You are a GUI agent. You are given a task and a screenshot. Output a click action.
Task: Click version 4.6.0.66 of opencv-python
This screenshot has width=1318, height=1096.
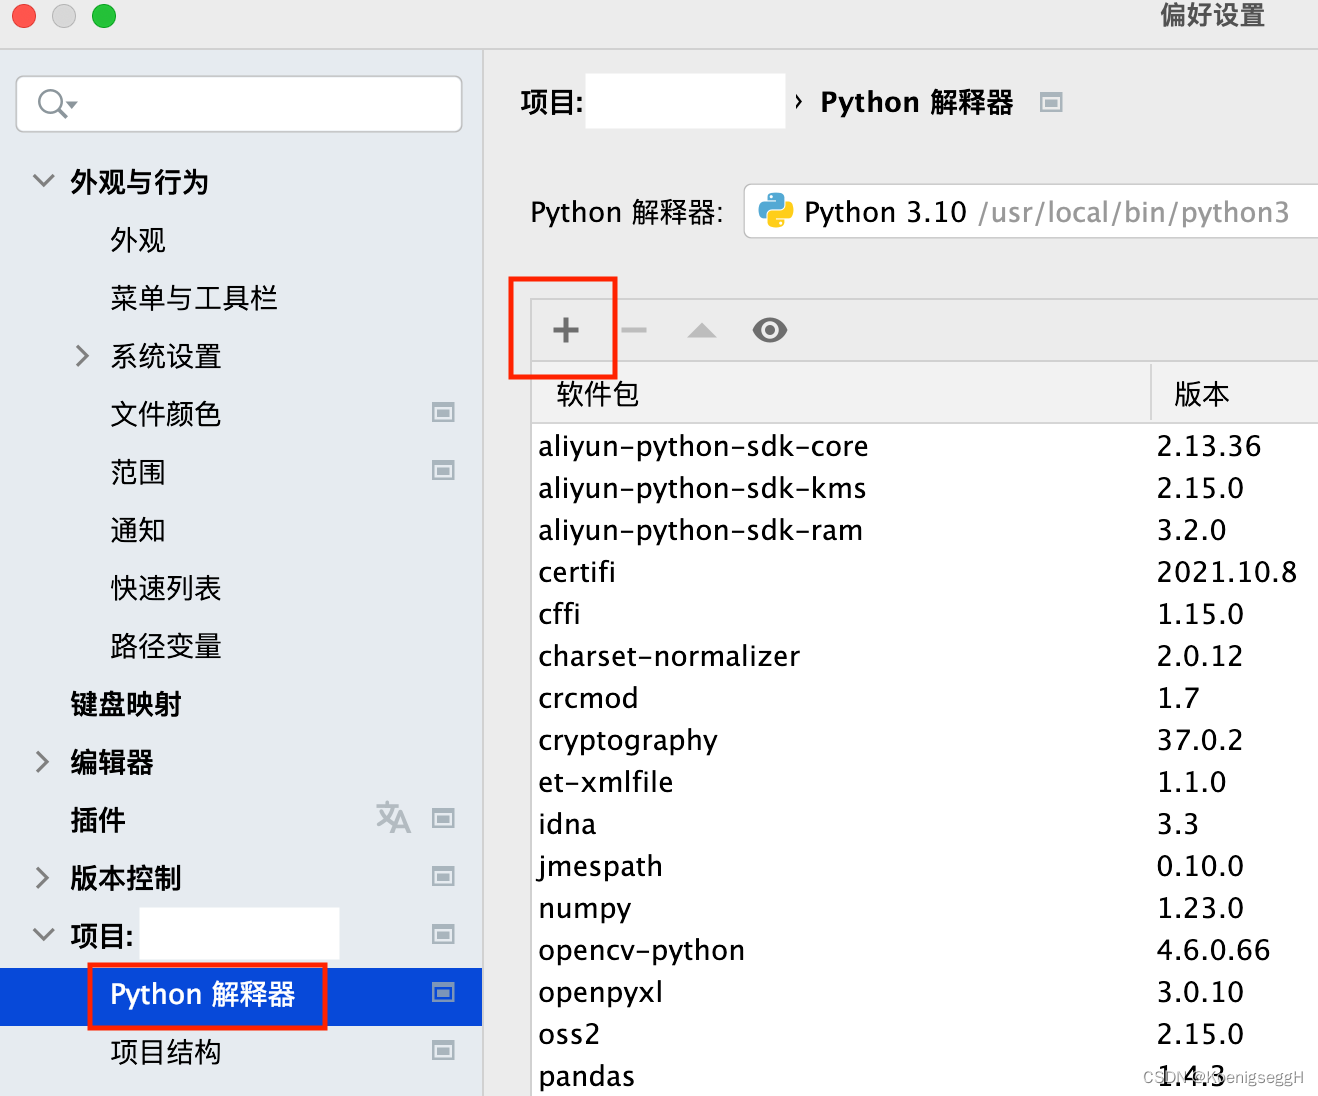(x=1213, y=950)
